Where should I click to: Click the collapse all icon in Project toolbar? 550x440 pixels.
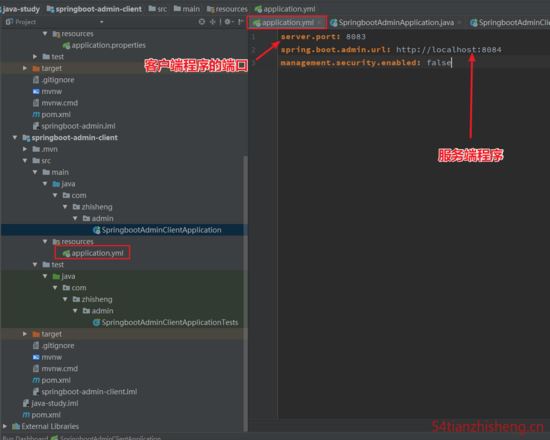(213, 22)
